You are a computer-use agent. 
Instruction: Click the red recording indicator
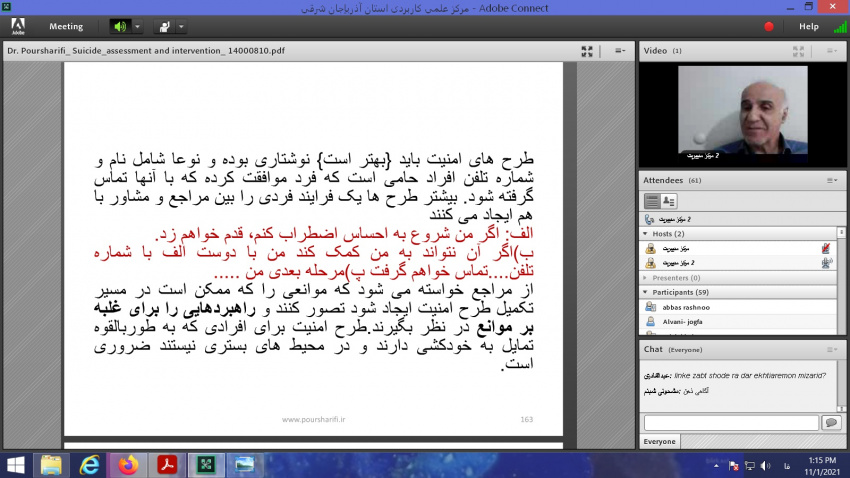pyautogui.click(x=768, y=27)
